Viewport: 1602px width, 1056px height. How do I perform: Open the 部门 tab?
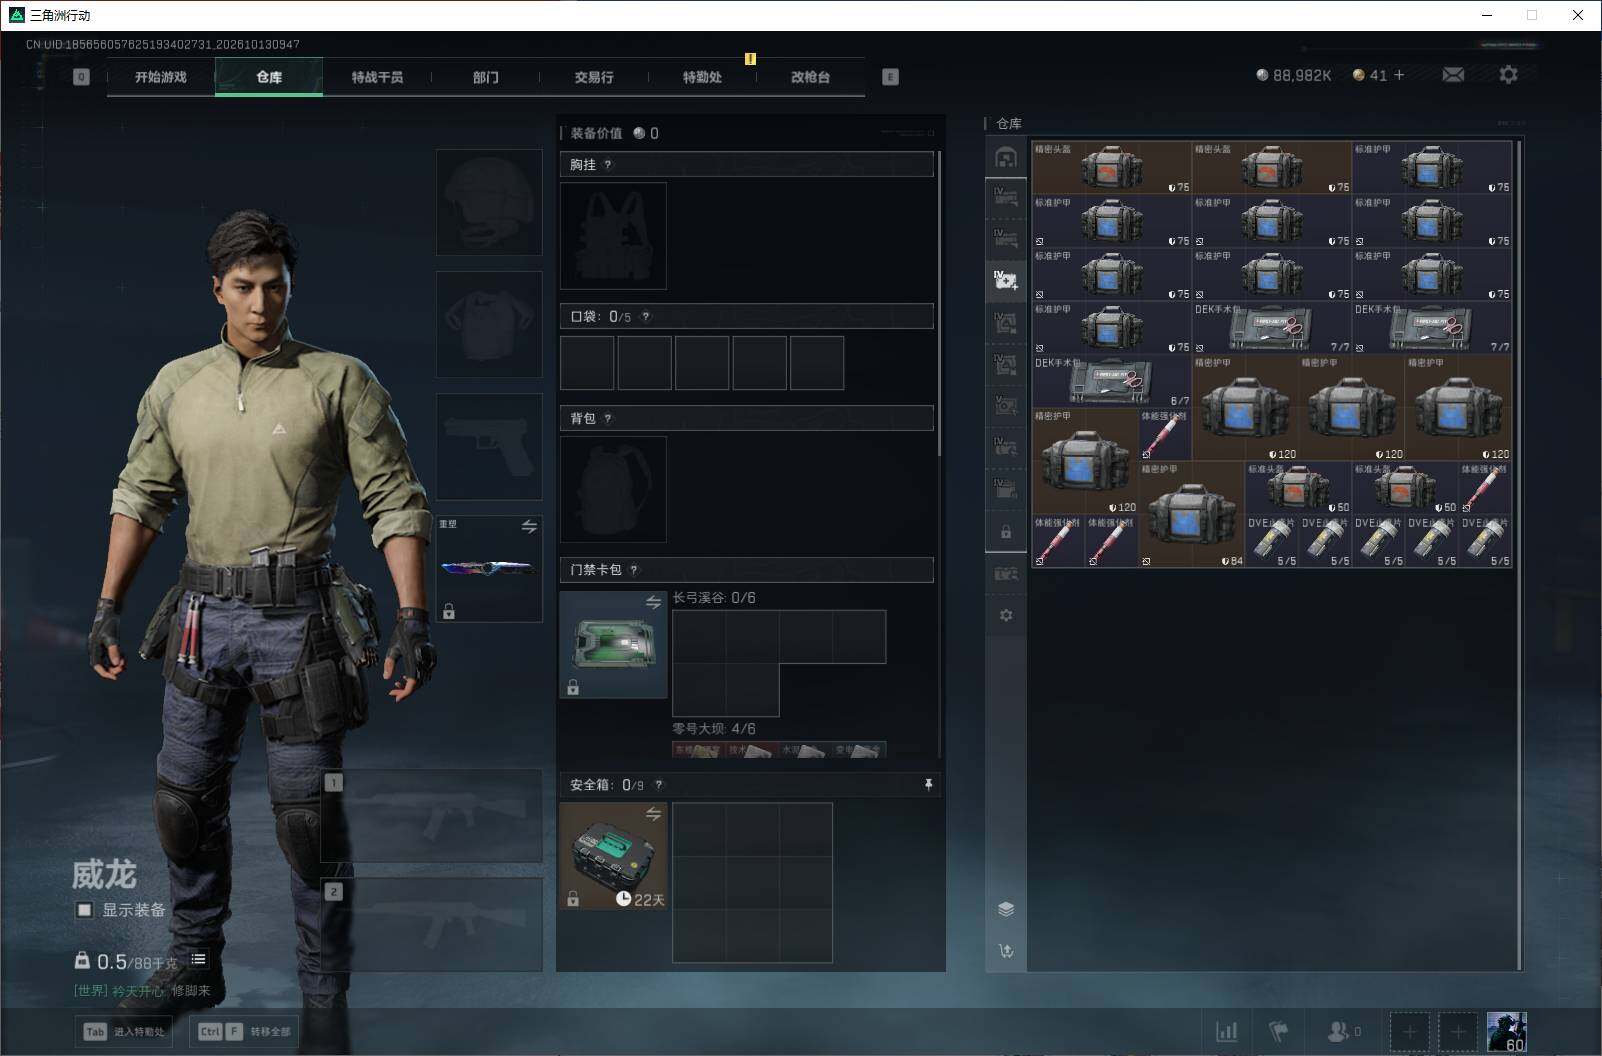point(486,77)
